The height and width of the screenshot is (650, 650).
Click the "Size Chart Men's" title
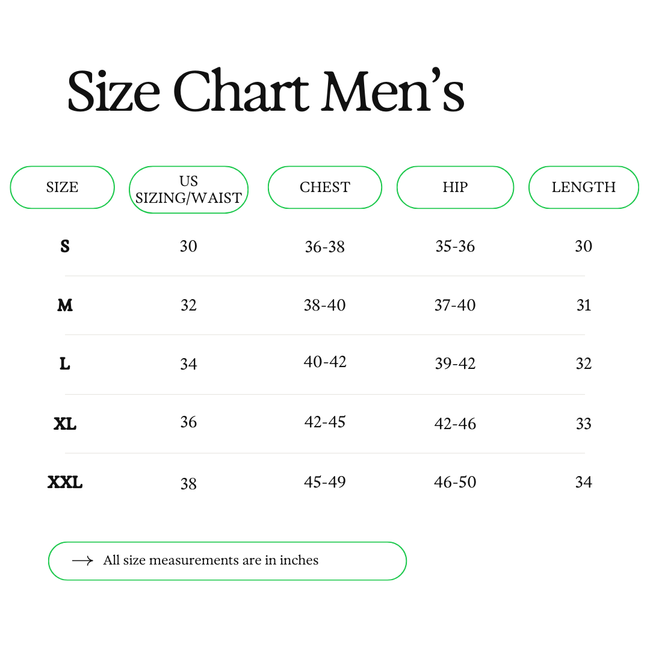pyautogui.click(x=265, y=92)
